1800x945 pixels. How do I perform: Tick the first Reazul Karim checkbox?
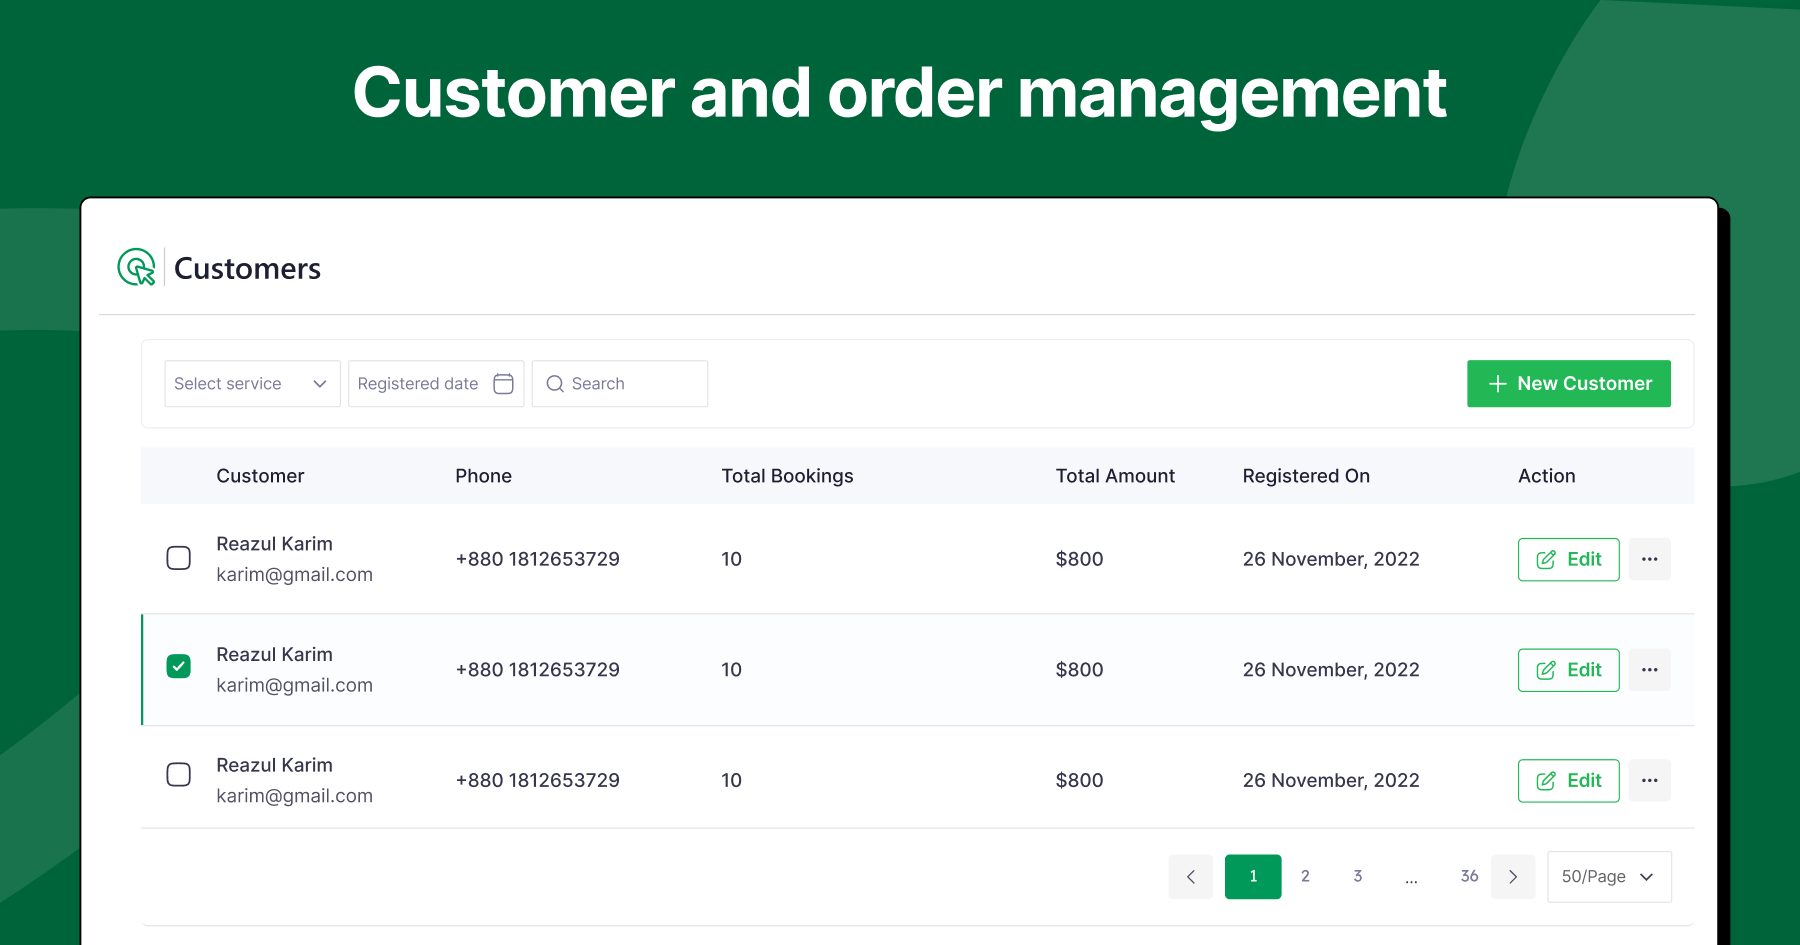point(179,558)
